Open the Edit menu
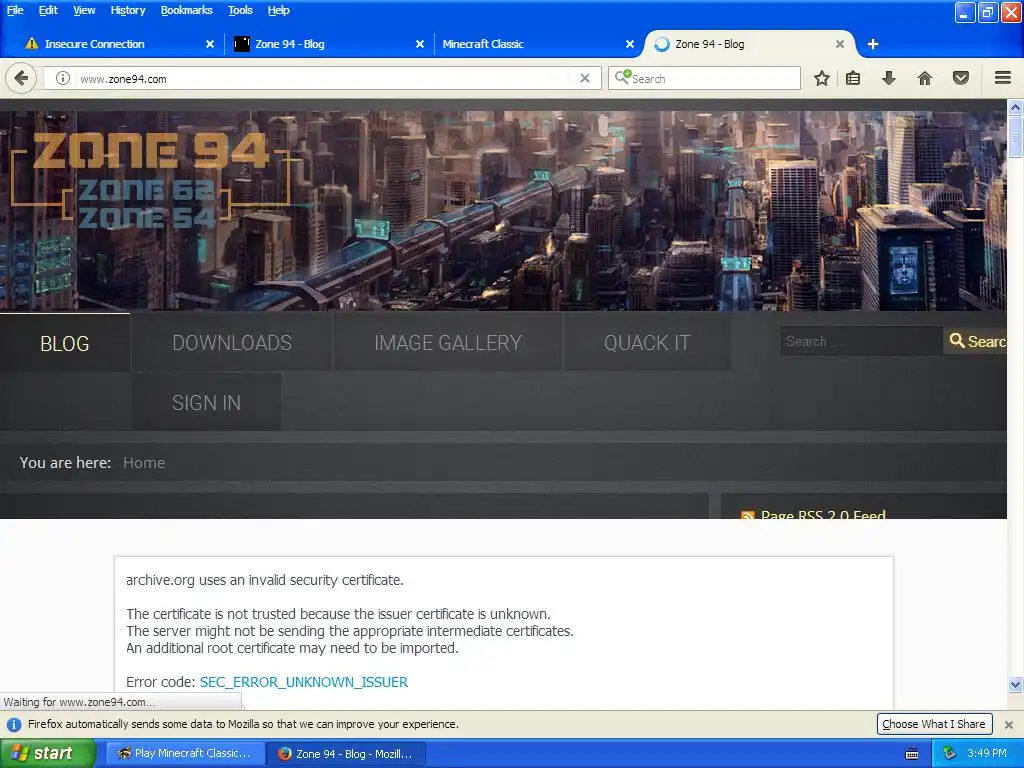The height and width of the screenshot is (768, 1024). (48, 10)
